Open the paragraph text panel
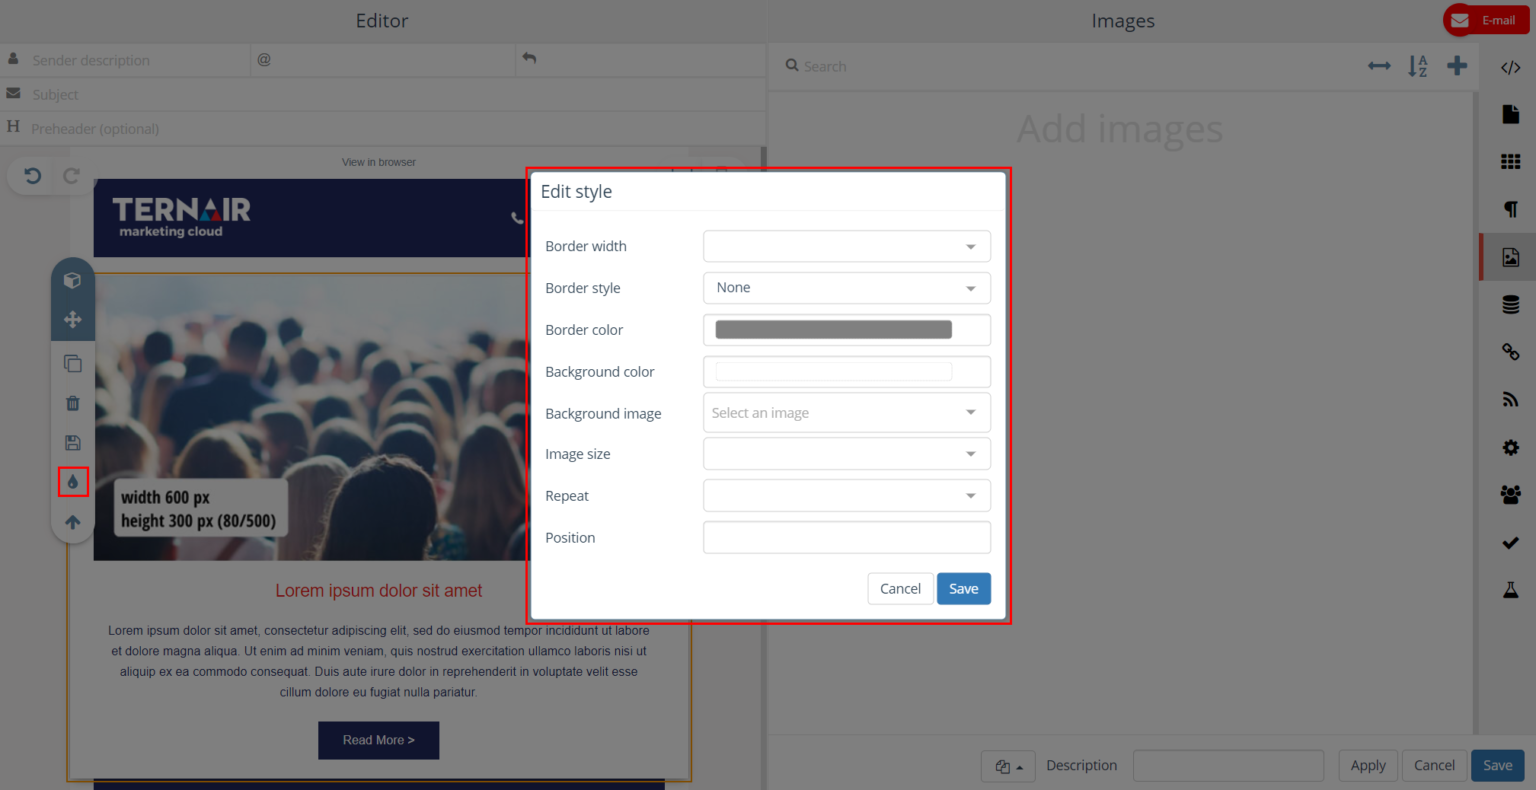Screen dimensions: 1536x790 point(1510,209)
